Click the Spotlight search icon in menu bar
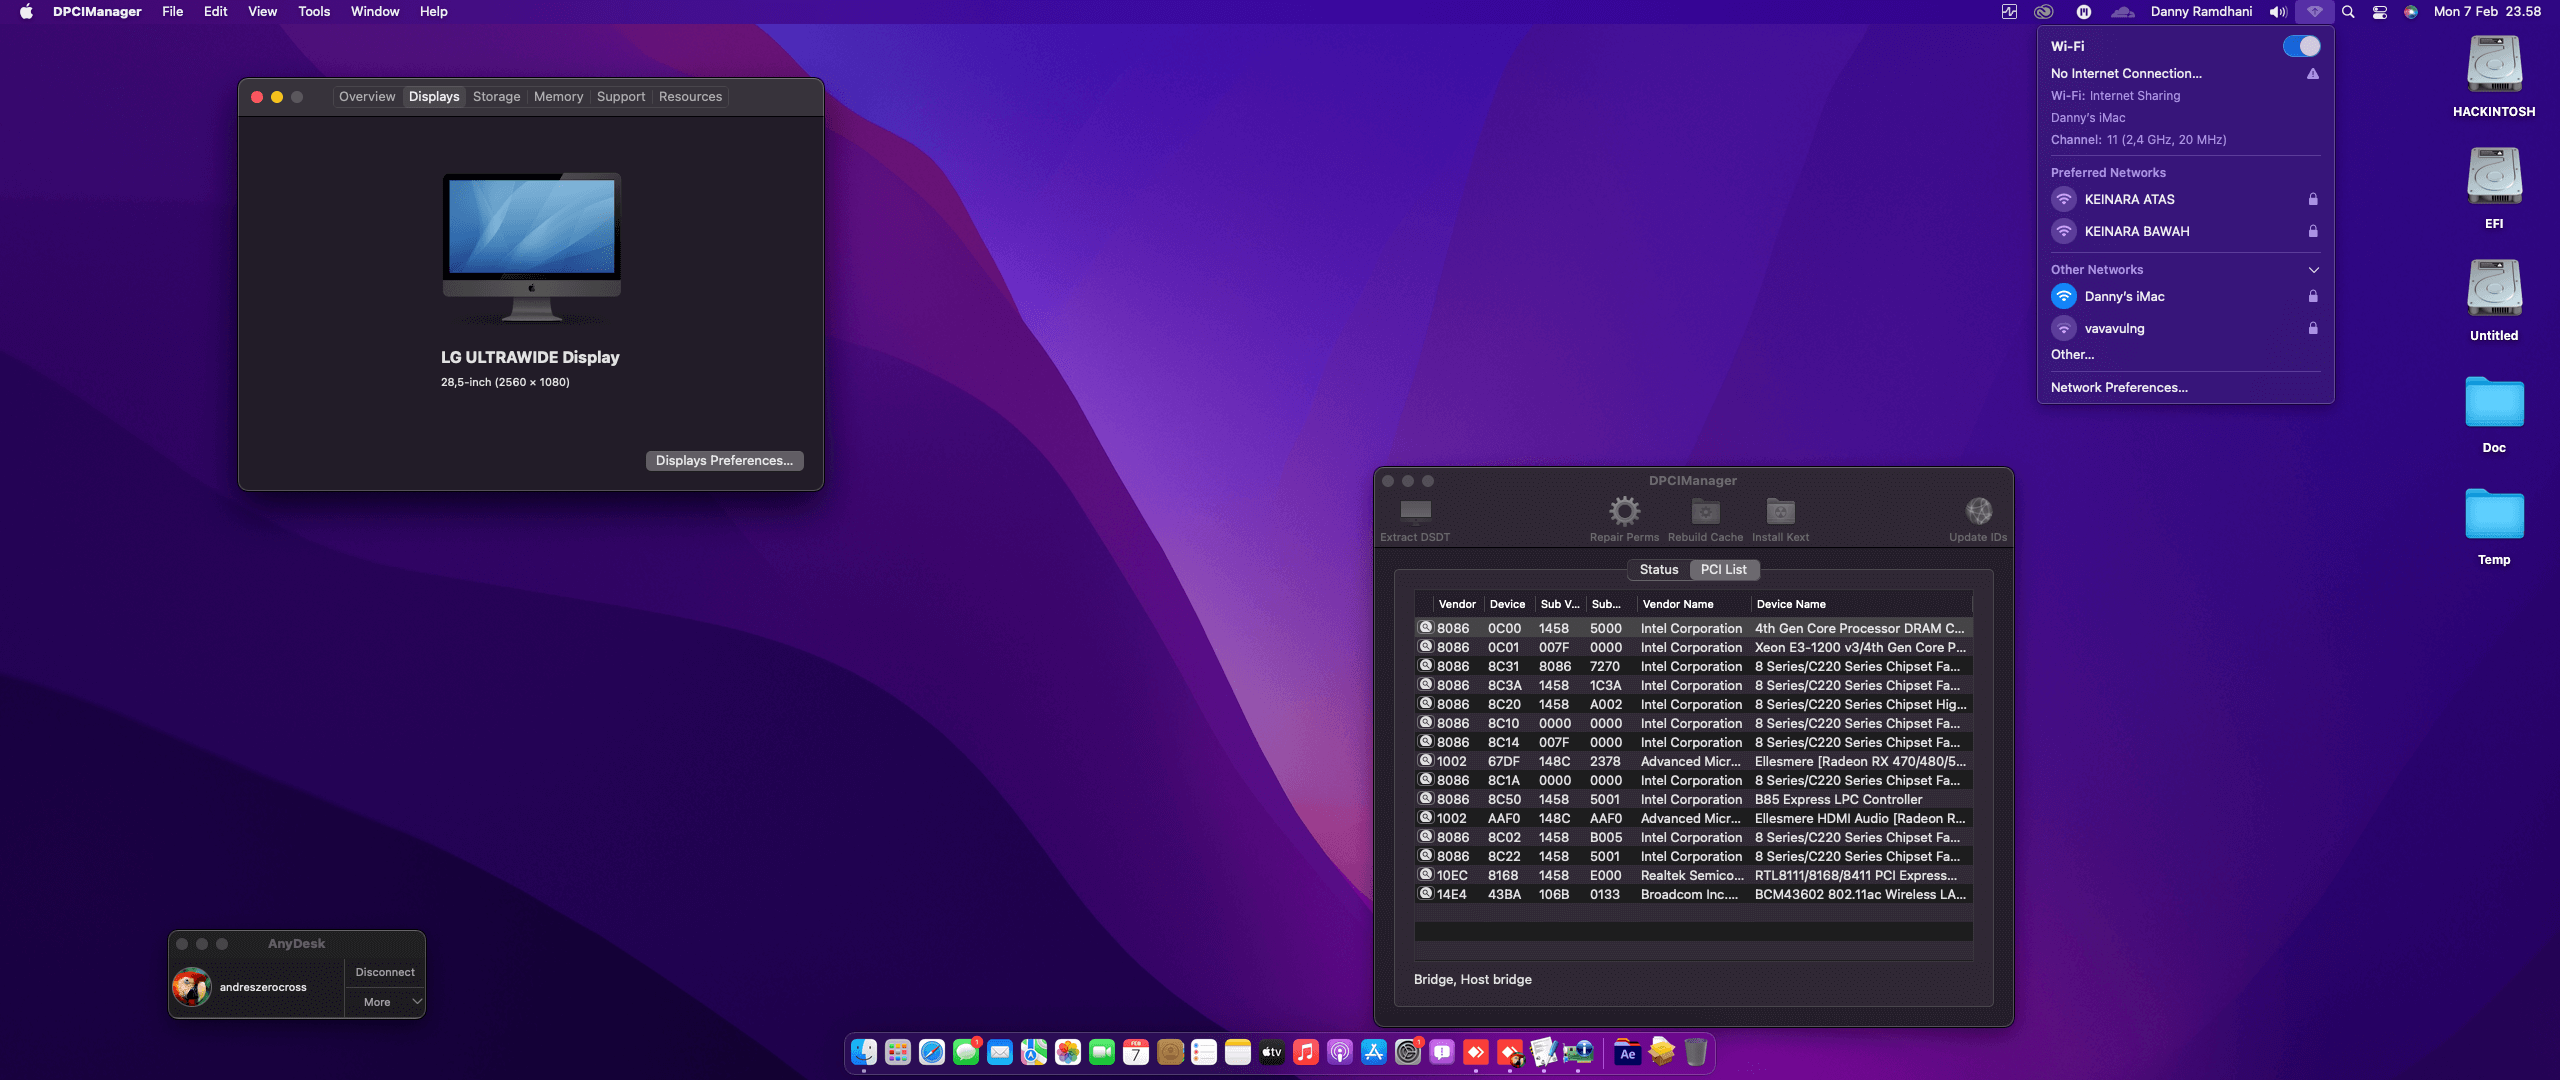 (x=2348, y=12)
